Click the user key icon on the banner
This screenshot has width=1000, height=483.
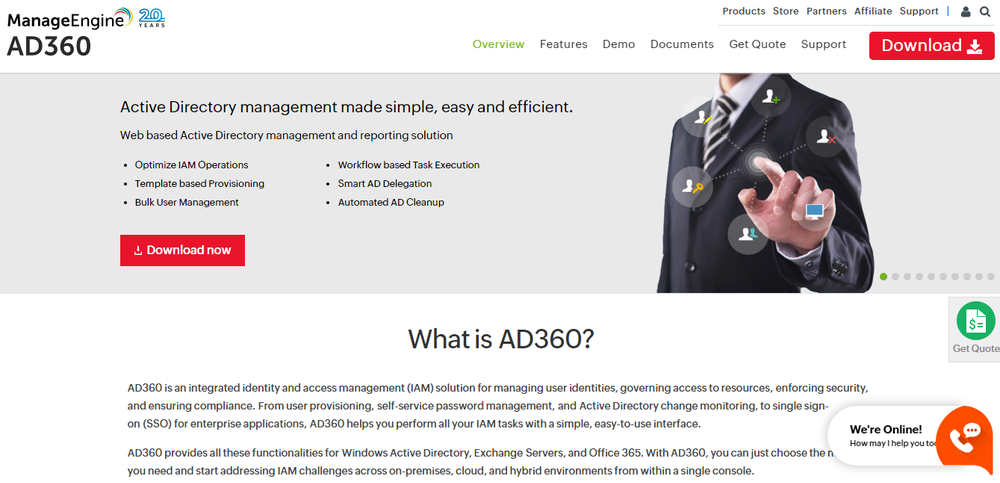click(x=692, y=186)
